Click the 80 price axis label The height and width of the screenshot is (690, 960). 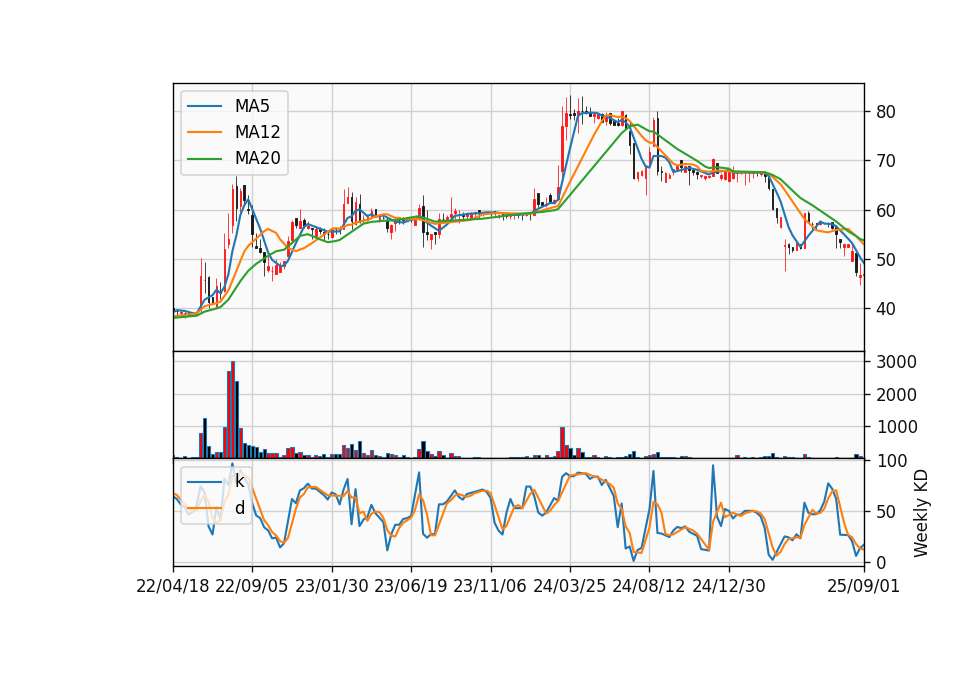pyautogui.click(x=885, y=112)
